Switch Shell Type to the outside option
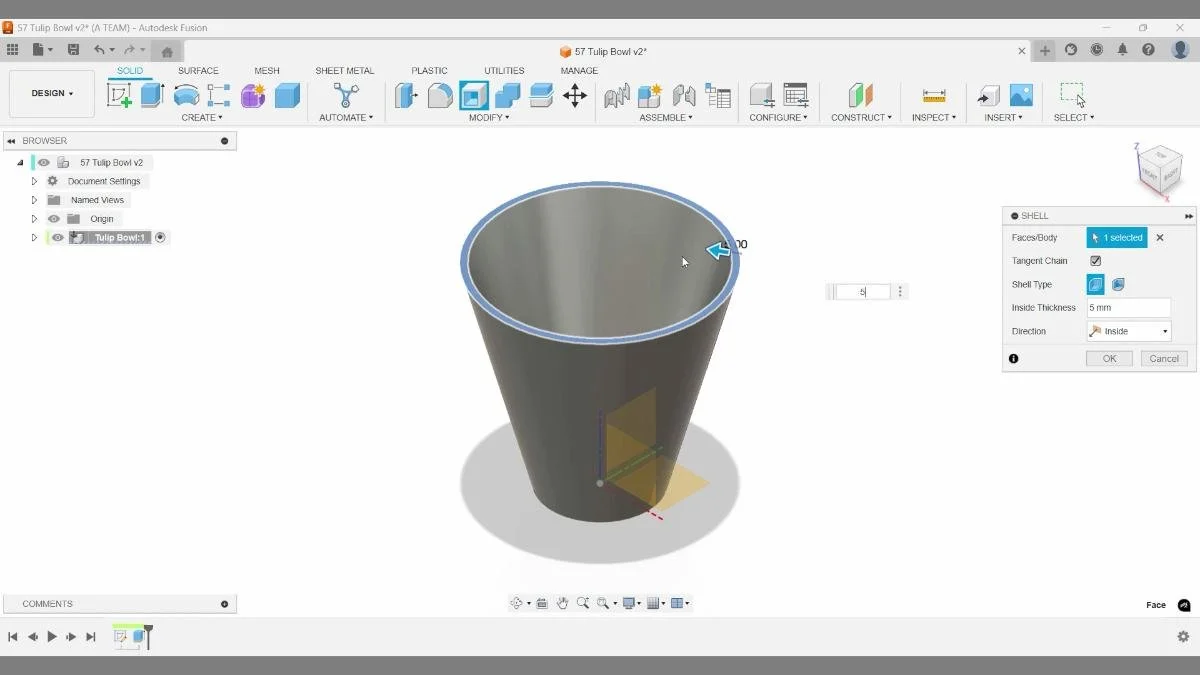This screenshot has height=675, width=1200. pos(1116,284)
